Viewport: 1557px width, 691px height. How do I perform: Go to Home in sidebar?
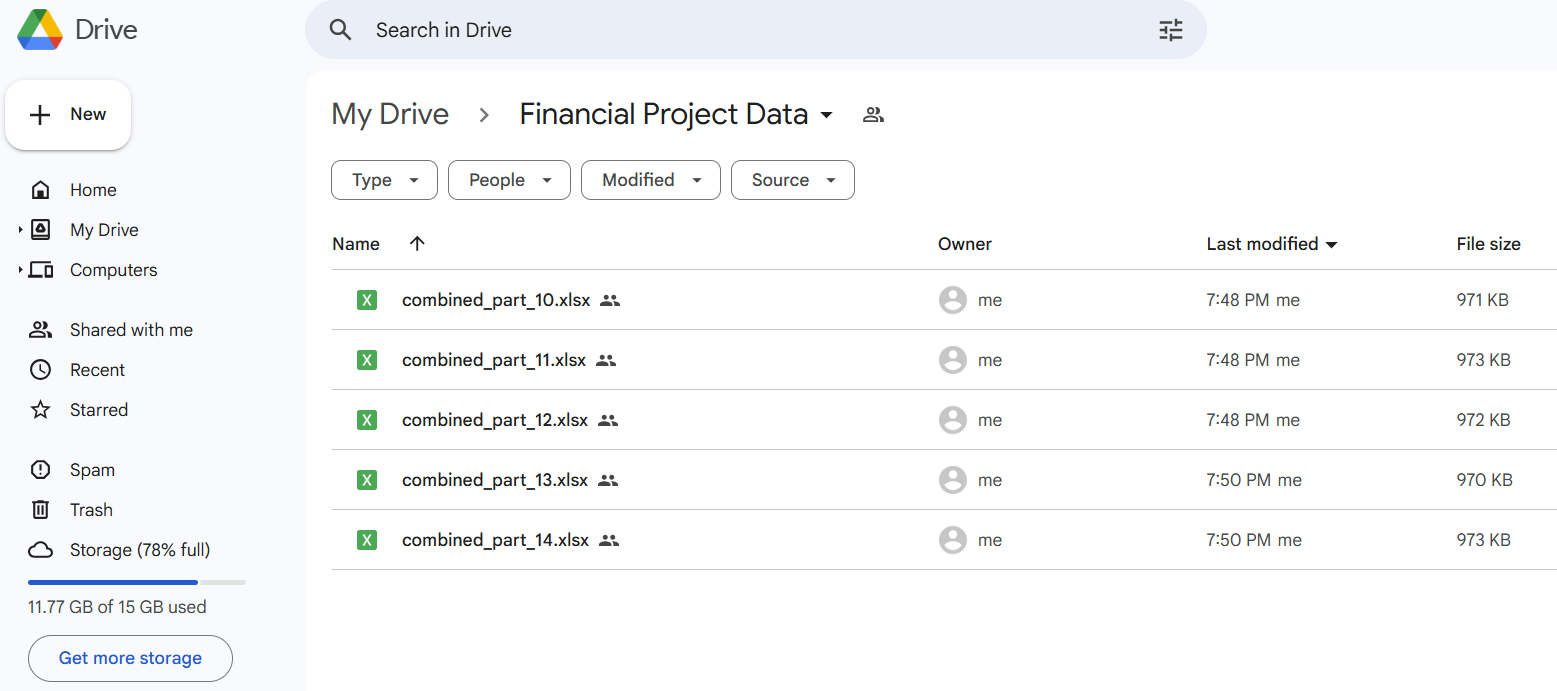click(93, 190)
